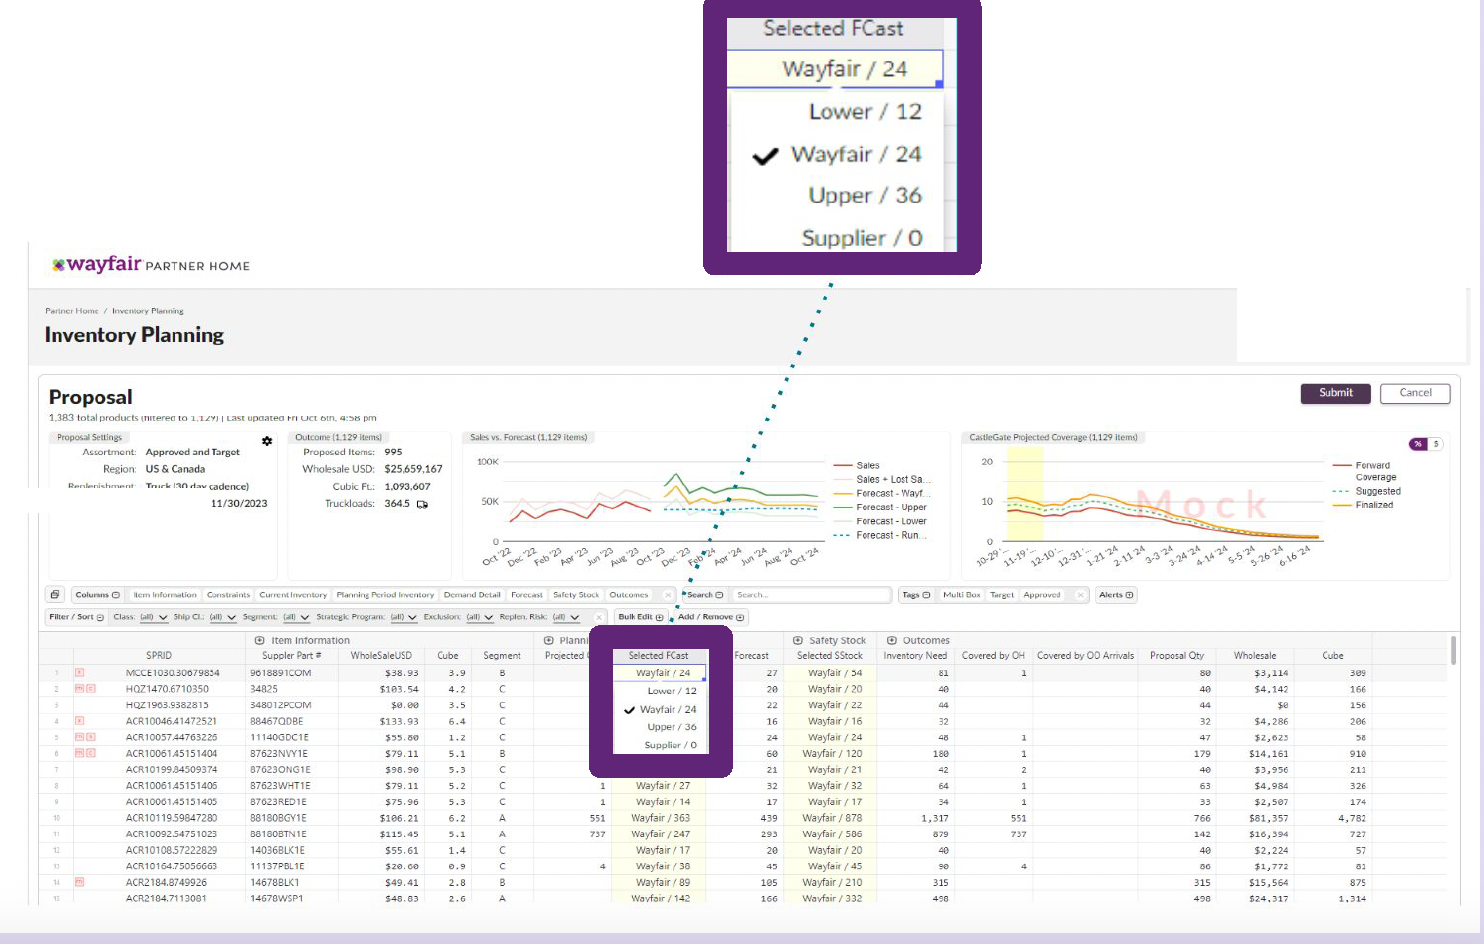Click the Inventory Need column header

[915, 656]
